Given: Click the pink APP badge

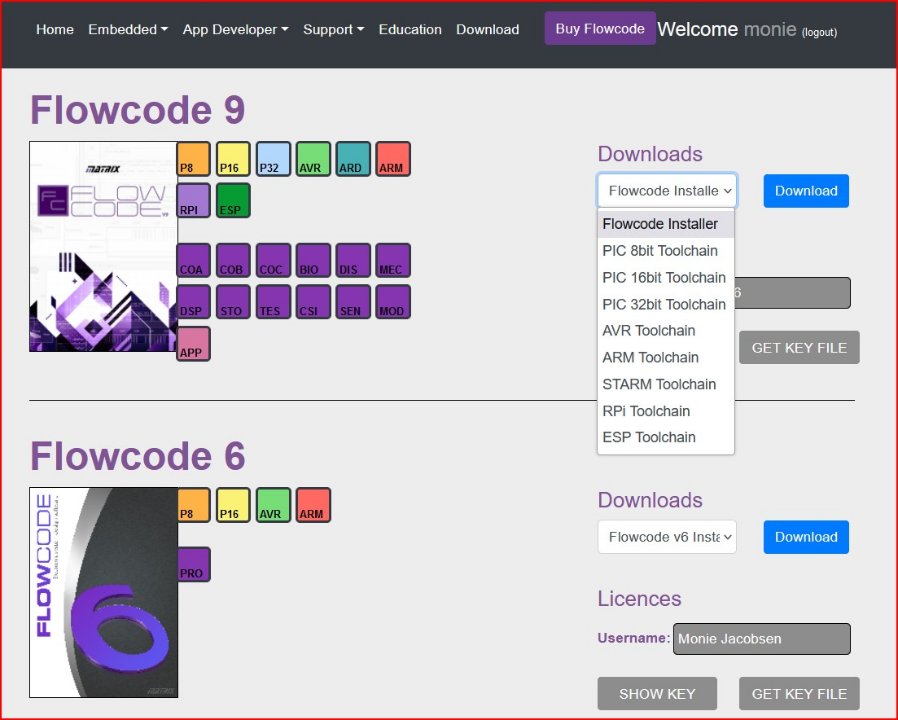Looking at the screenshot, I should coord(194,344).
